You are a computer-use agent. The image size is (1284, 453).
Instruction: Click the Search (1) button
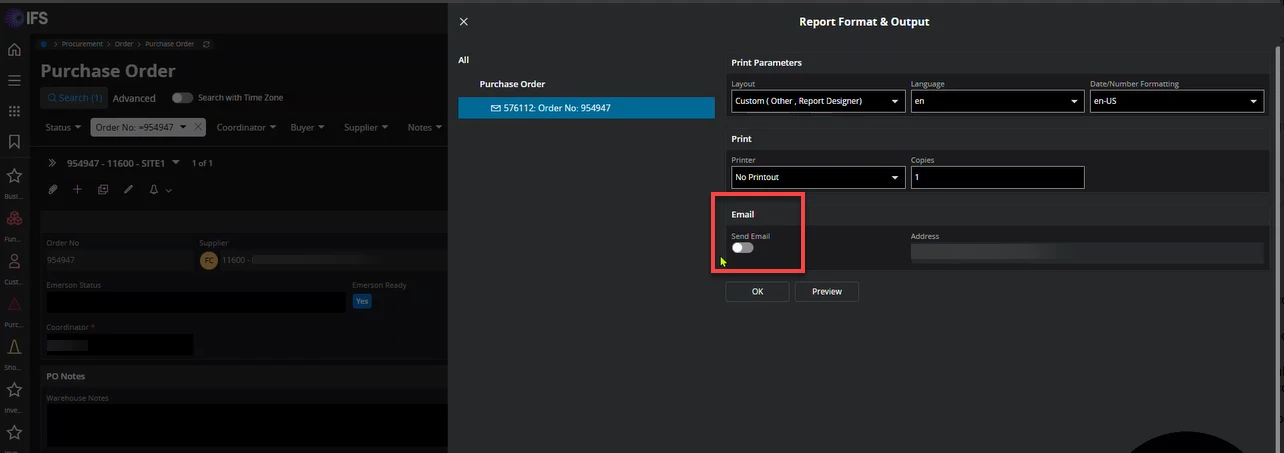click(x=74, y=98)
